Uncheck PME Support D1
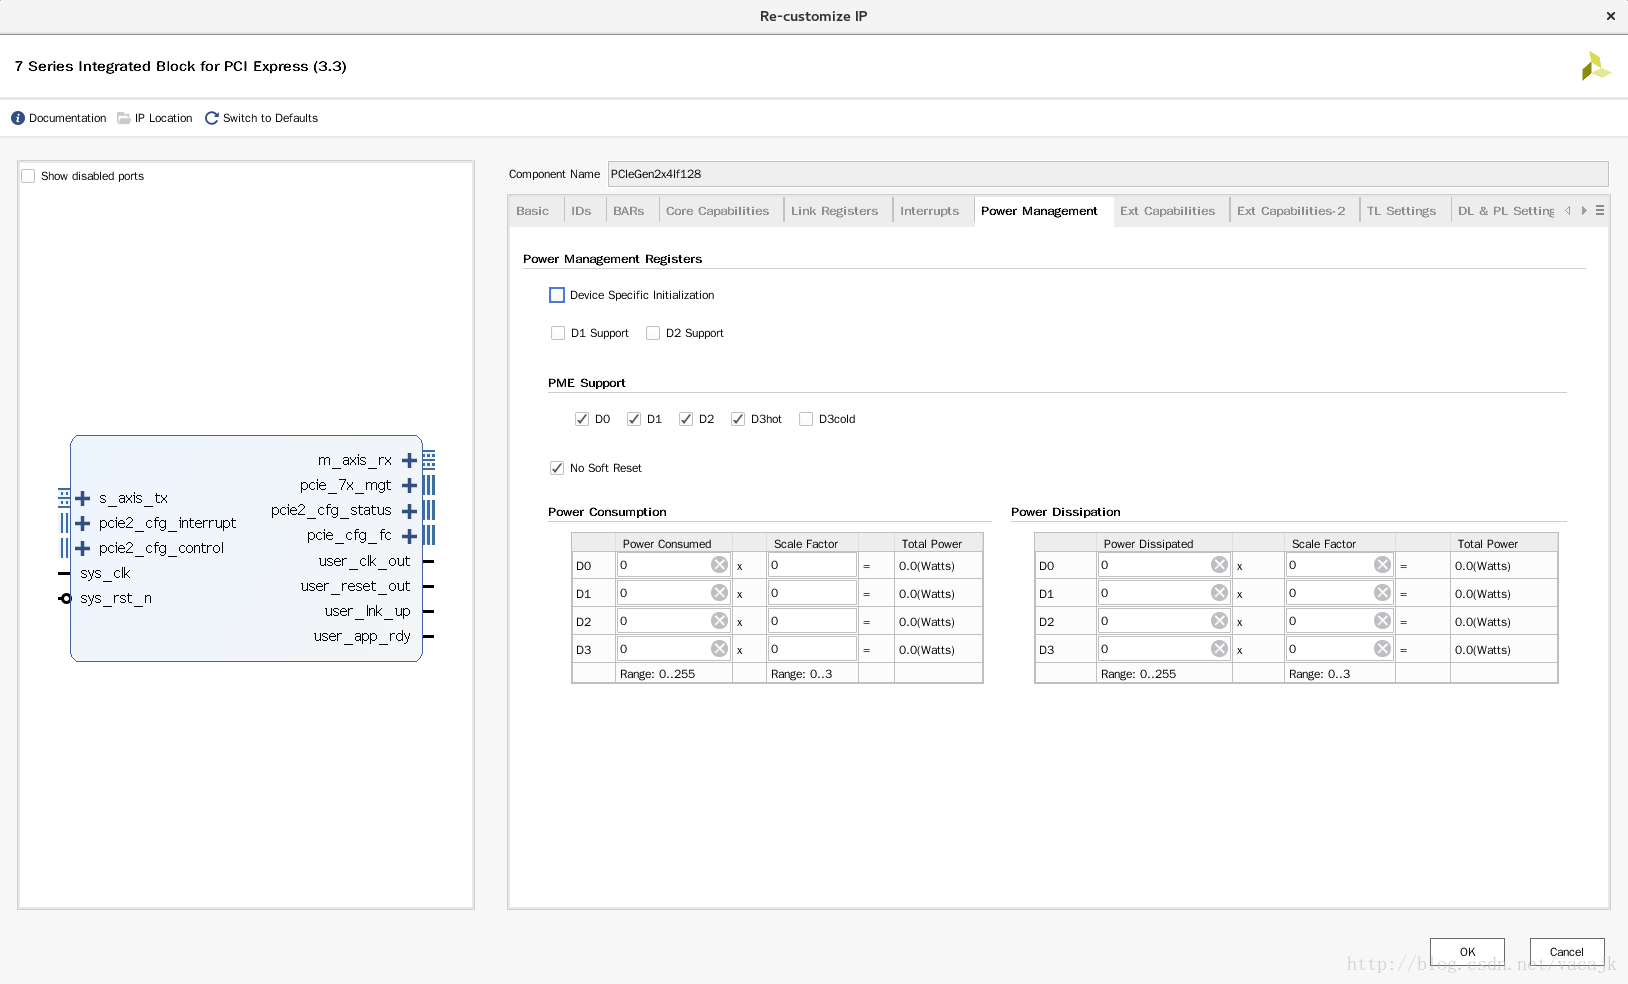This screenshot has height=984, width=1628. 634,419
